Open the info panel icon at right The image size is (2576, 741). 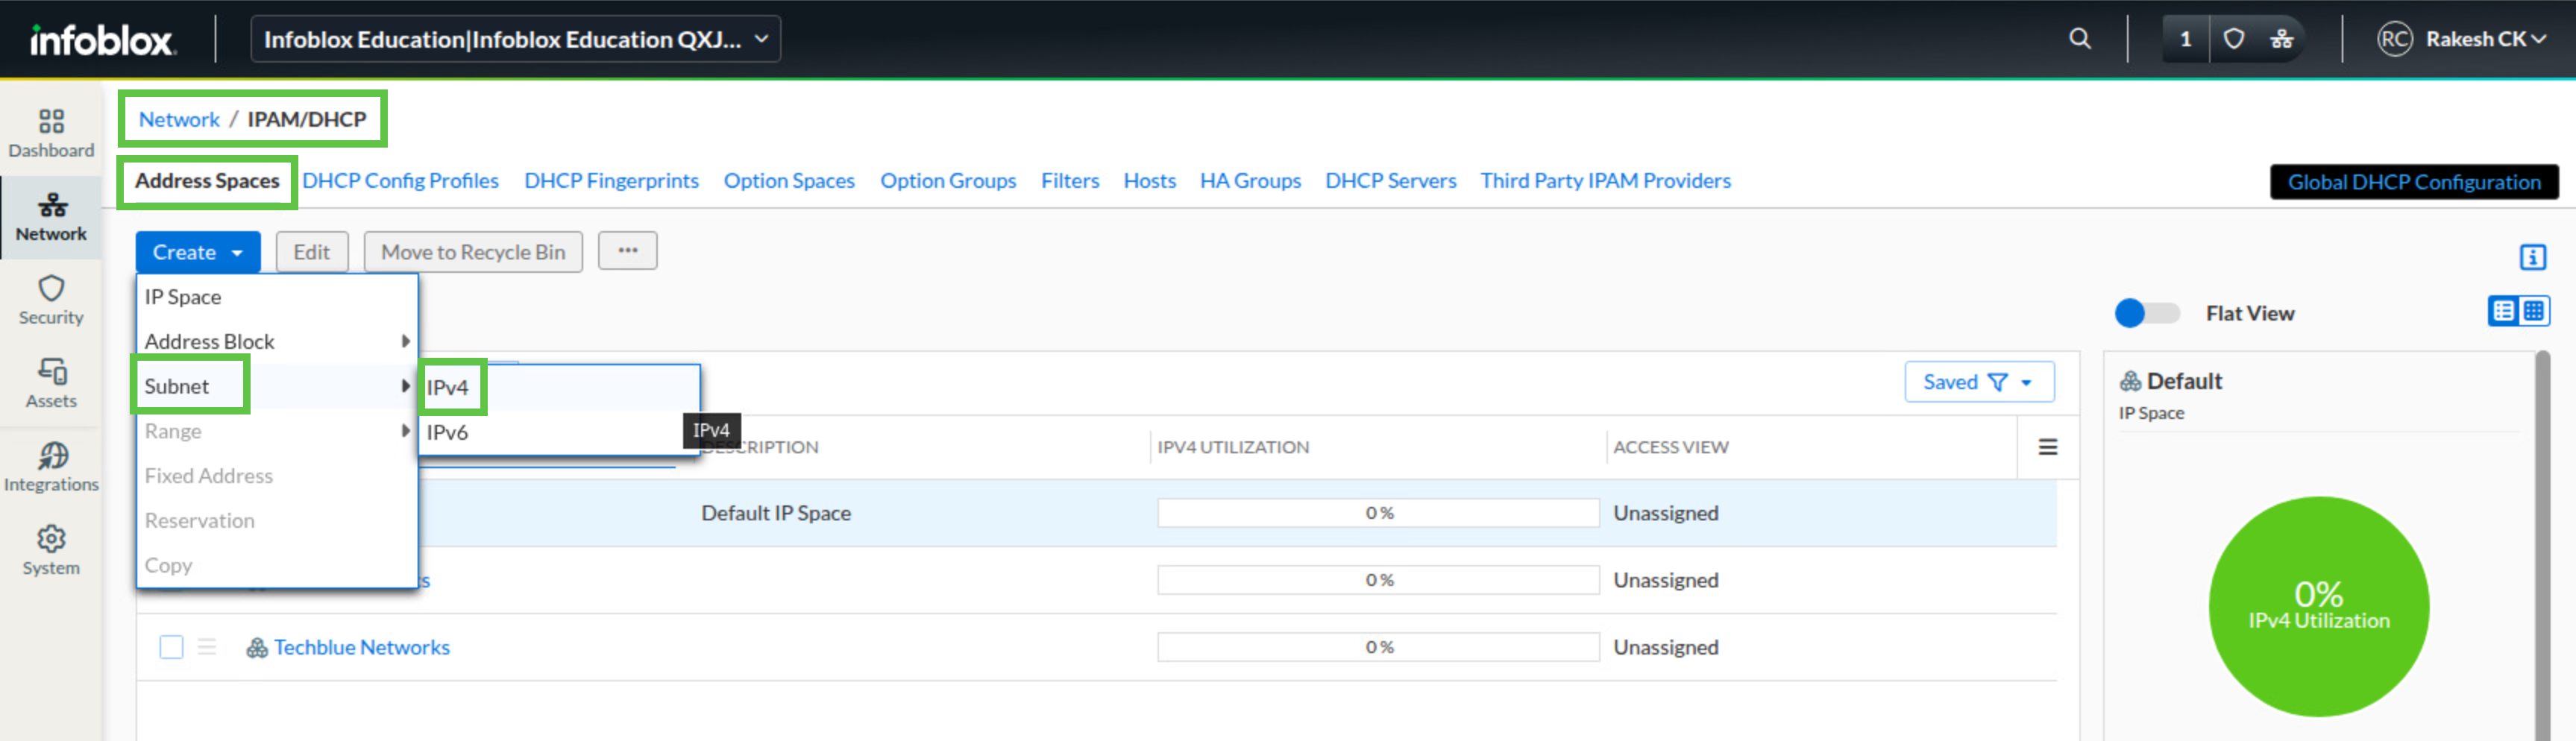[2532, 257]
